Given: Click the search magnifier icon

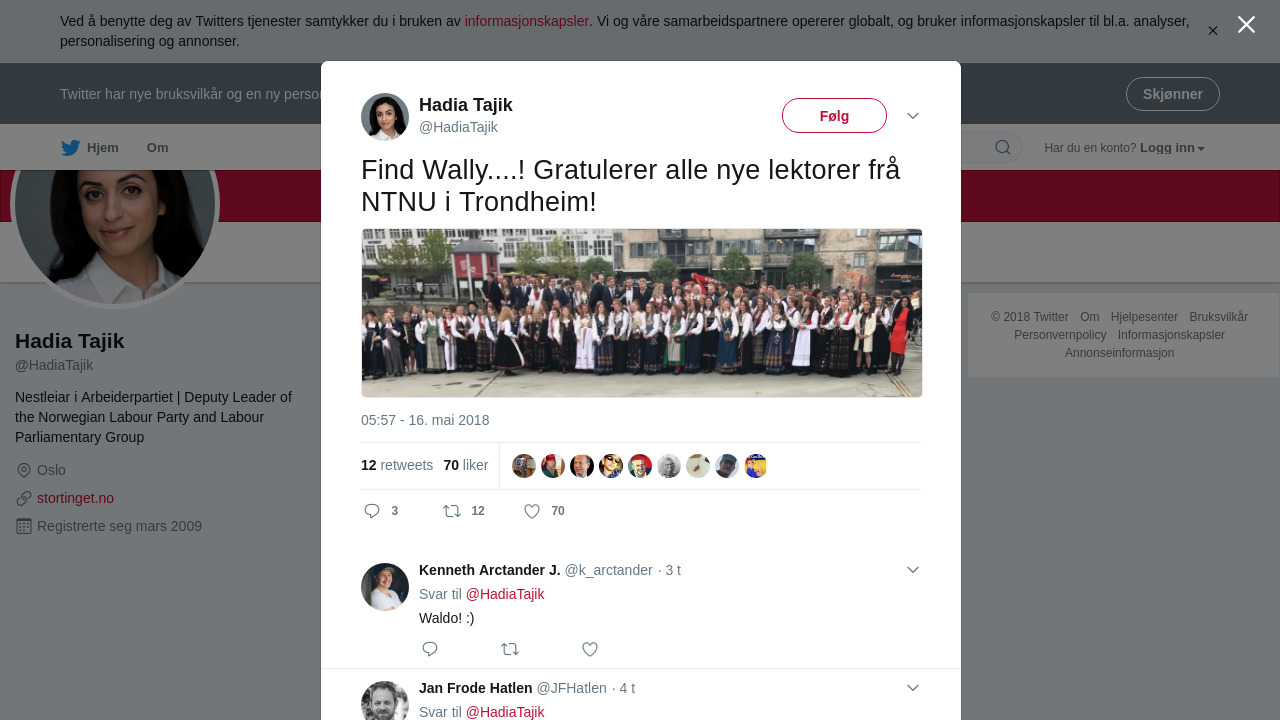Looking at the screenshot, I should 1002,148.
